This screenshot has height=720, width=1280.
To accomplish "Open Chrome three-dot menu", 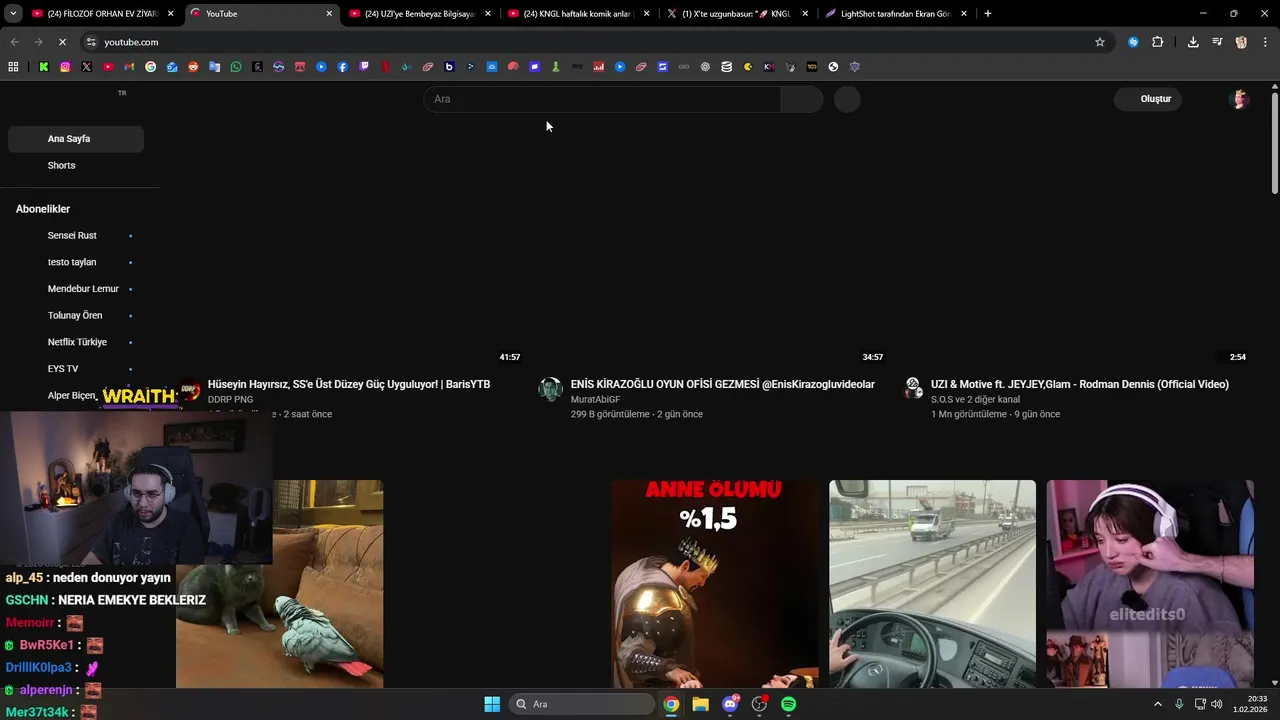I will click(1266, 42).
